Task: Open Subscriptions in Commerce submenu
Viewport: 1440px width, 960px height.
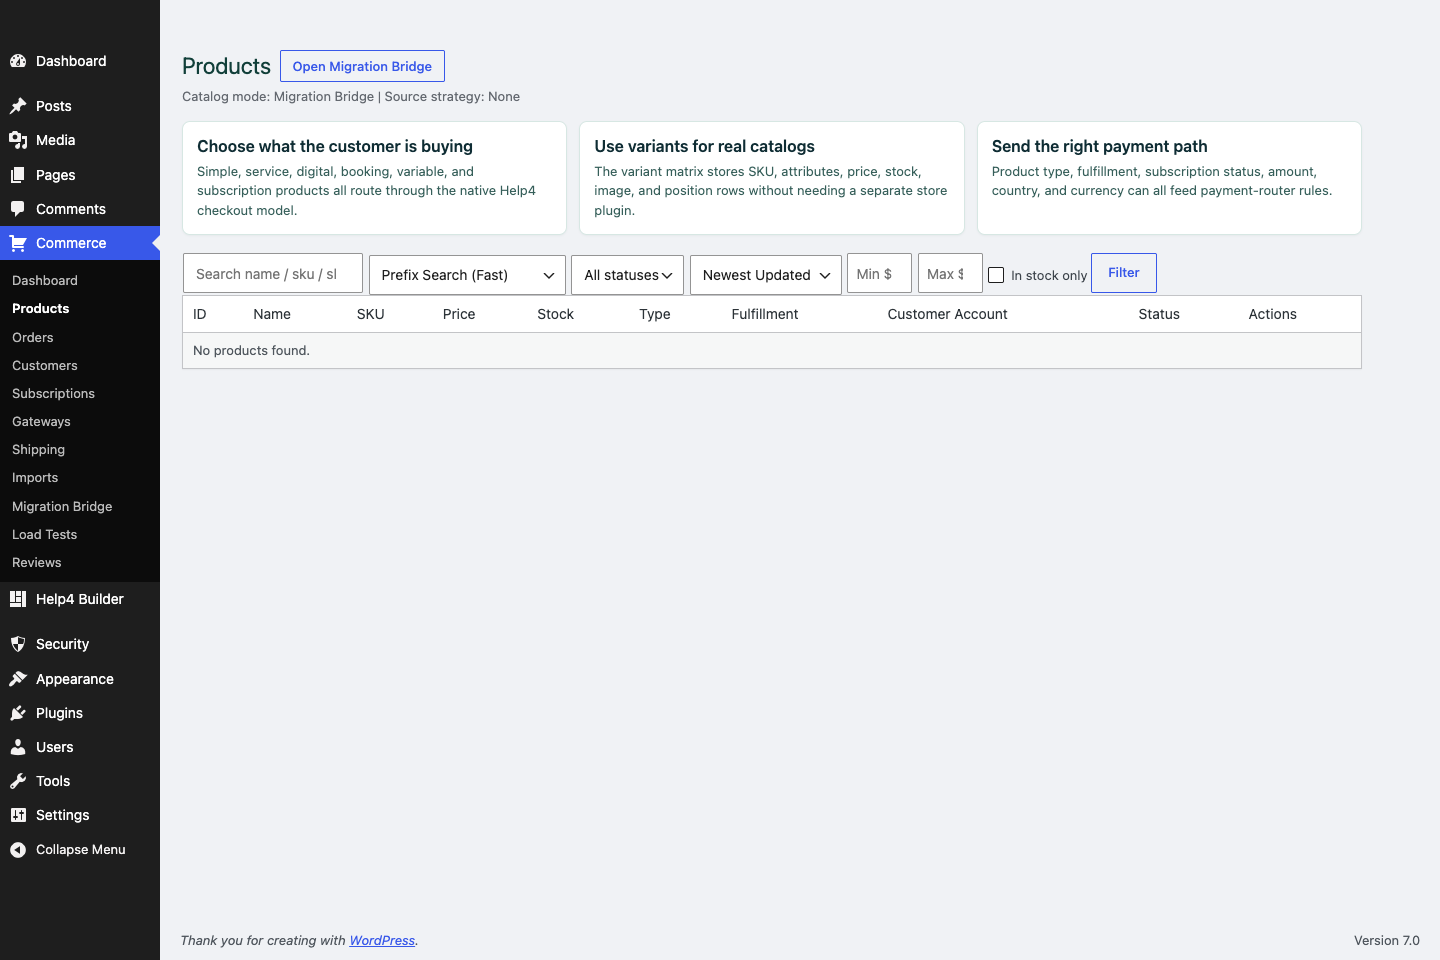Action: (x=54, y=394)
